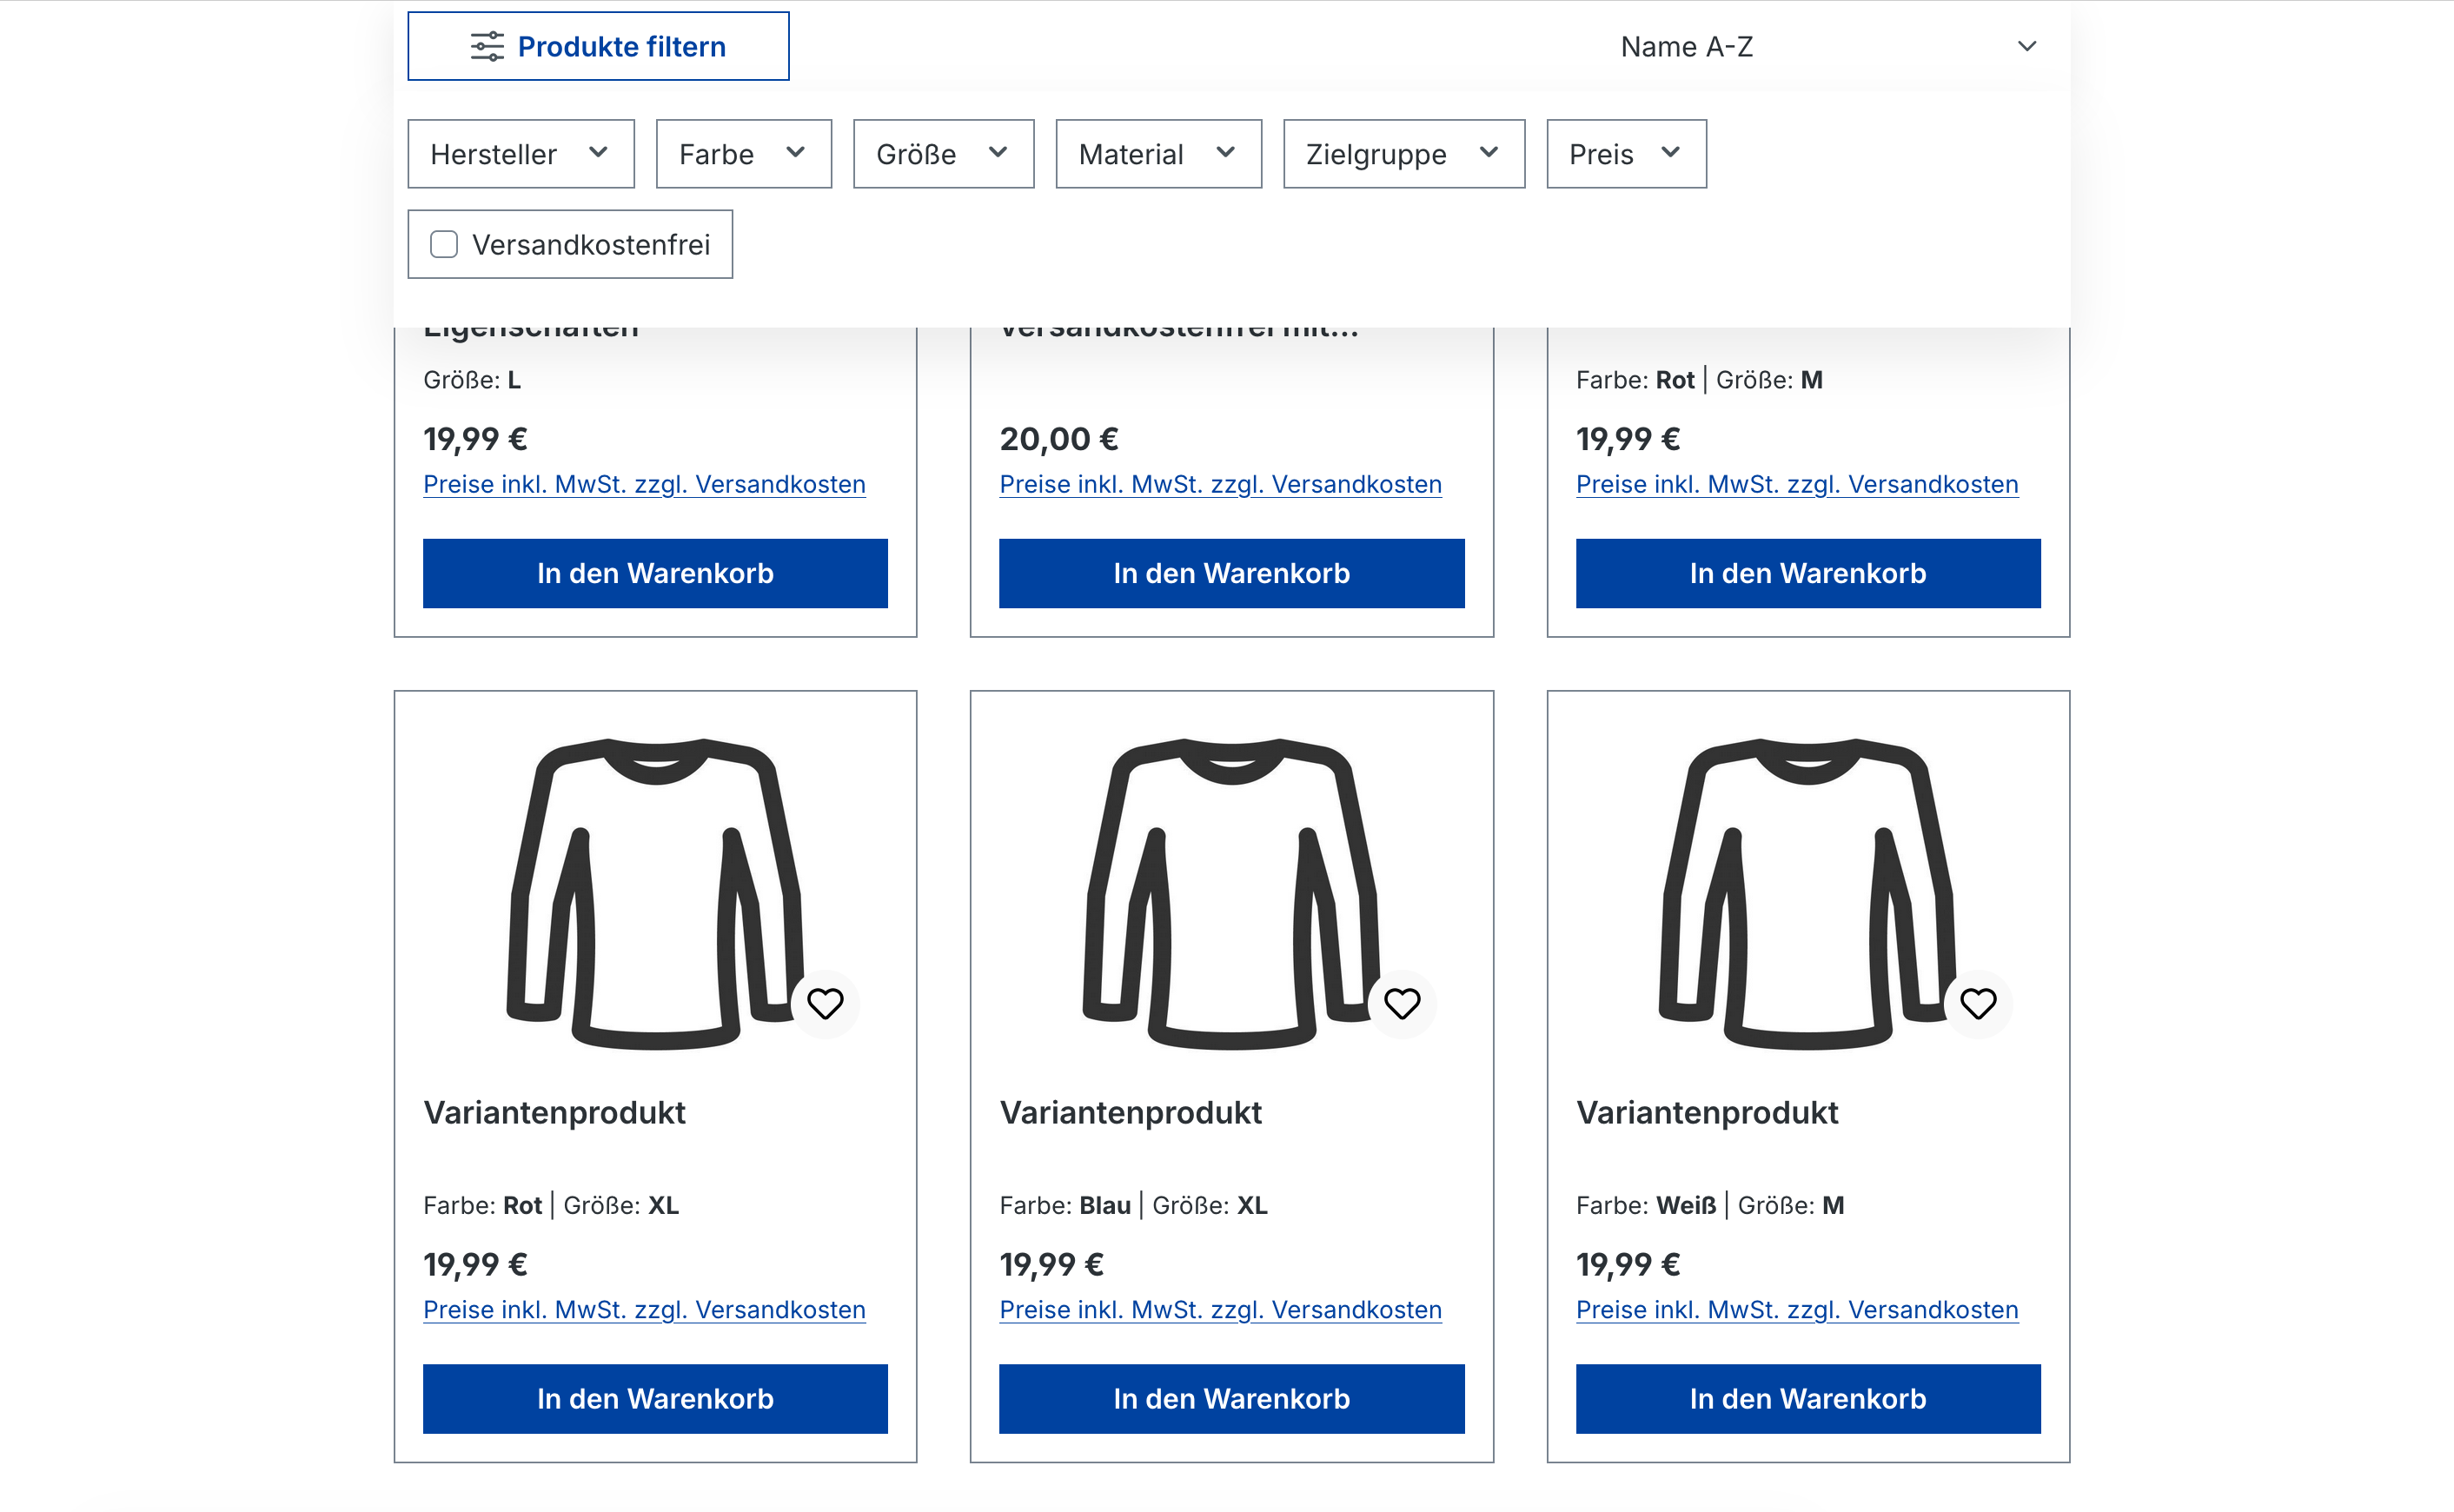Select the 20,00 € price text
The height and width of the screenshot is (1512, 2454).
(x=1059, y=438)
